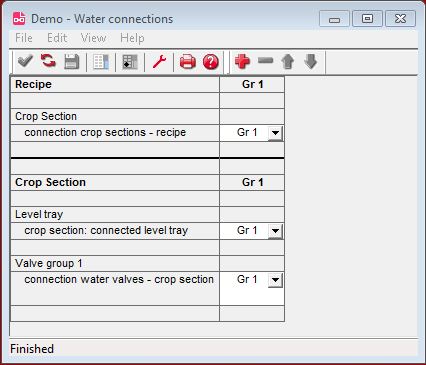This screenshot has height=365, width=426.
Task: Click the grey move down arrow
Action: pos(311,62)
